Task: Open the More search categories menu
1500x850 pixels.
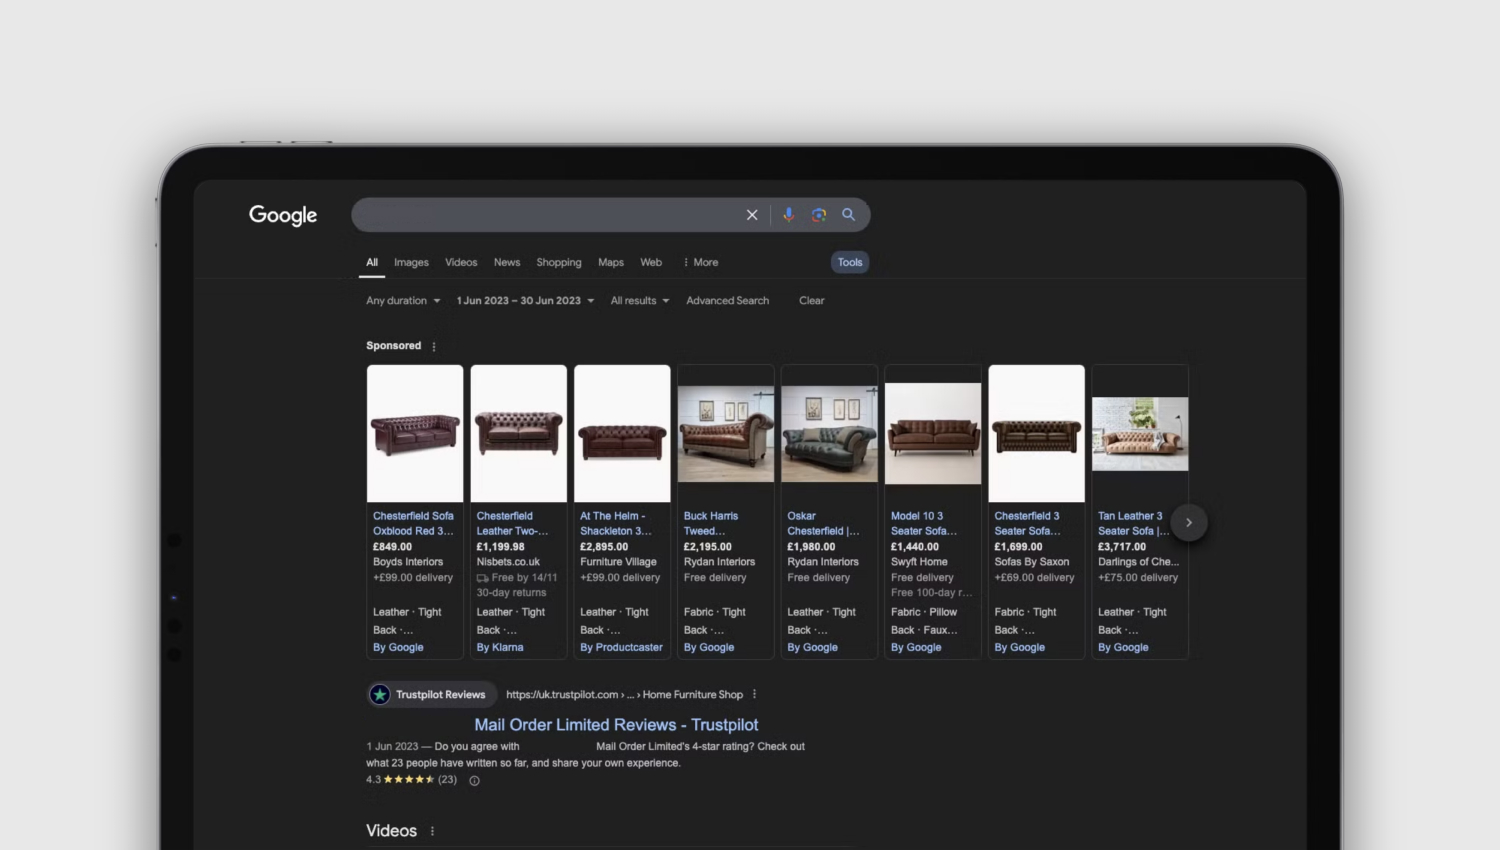Action: pyautogui.click(x=700, y=263)
